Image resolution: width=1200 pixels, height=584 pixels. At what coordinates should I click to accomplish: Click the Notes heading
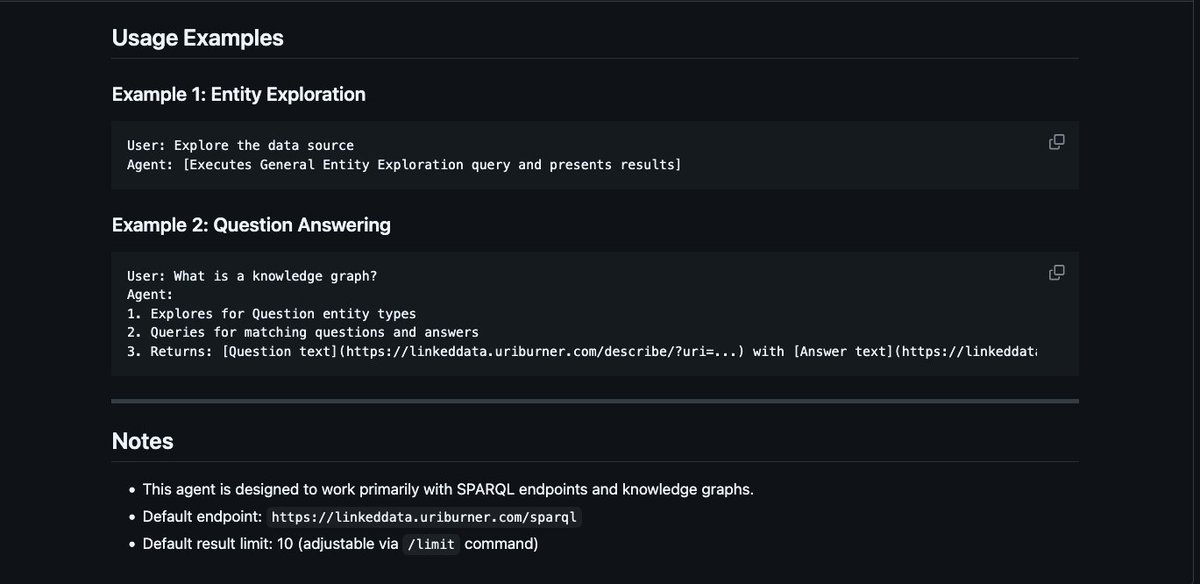[142, 441]
